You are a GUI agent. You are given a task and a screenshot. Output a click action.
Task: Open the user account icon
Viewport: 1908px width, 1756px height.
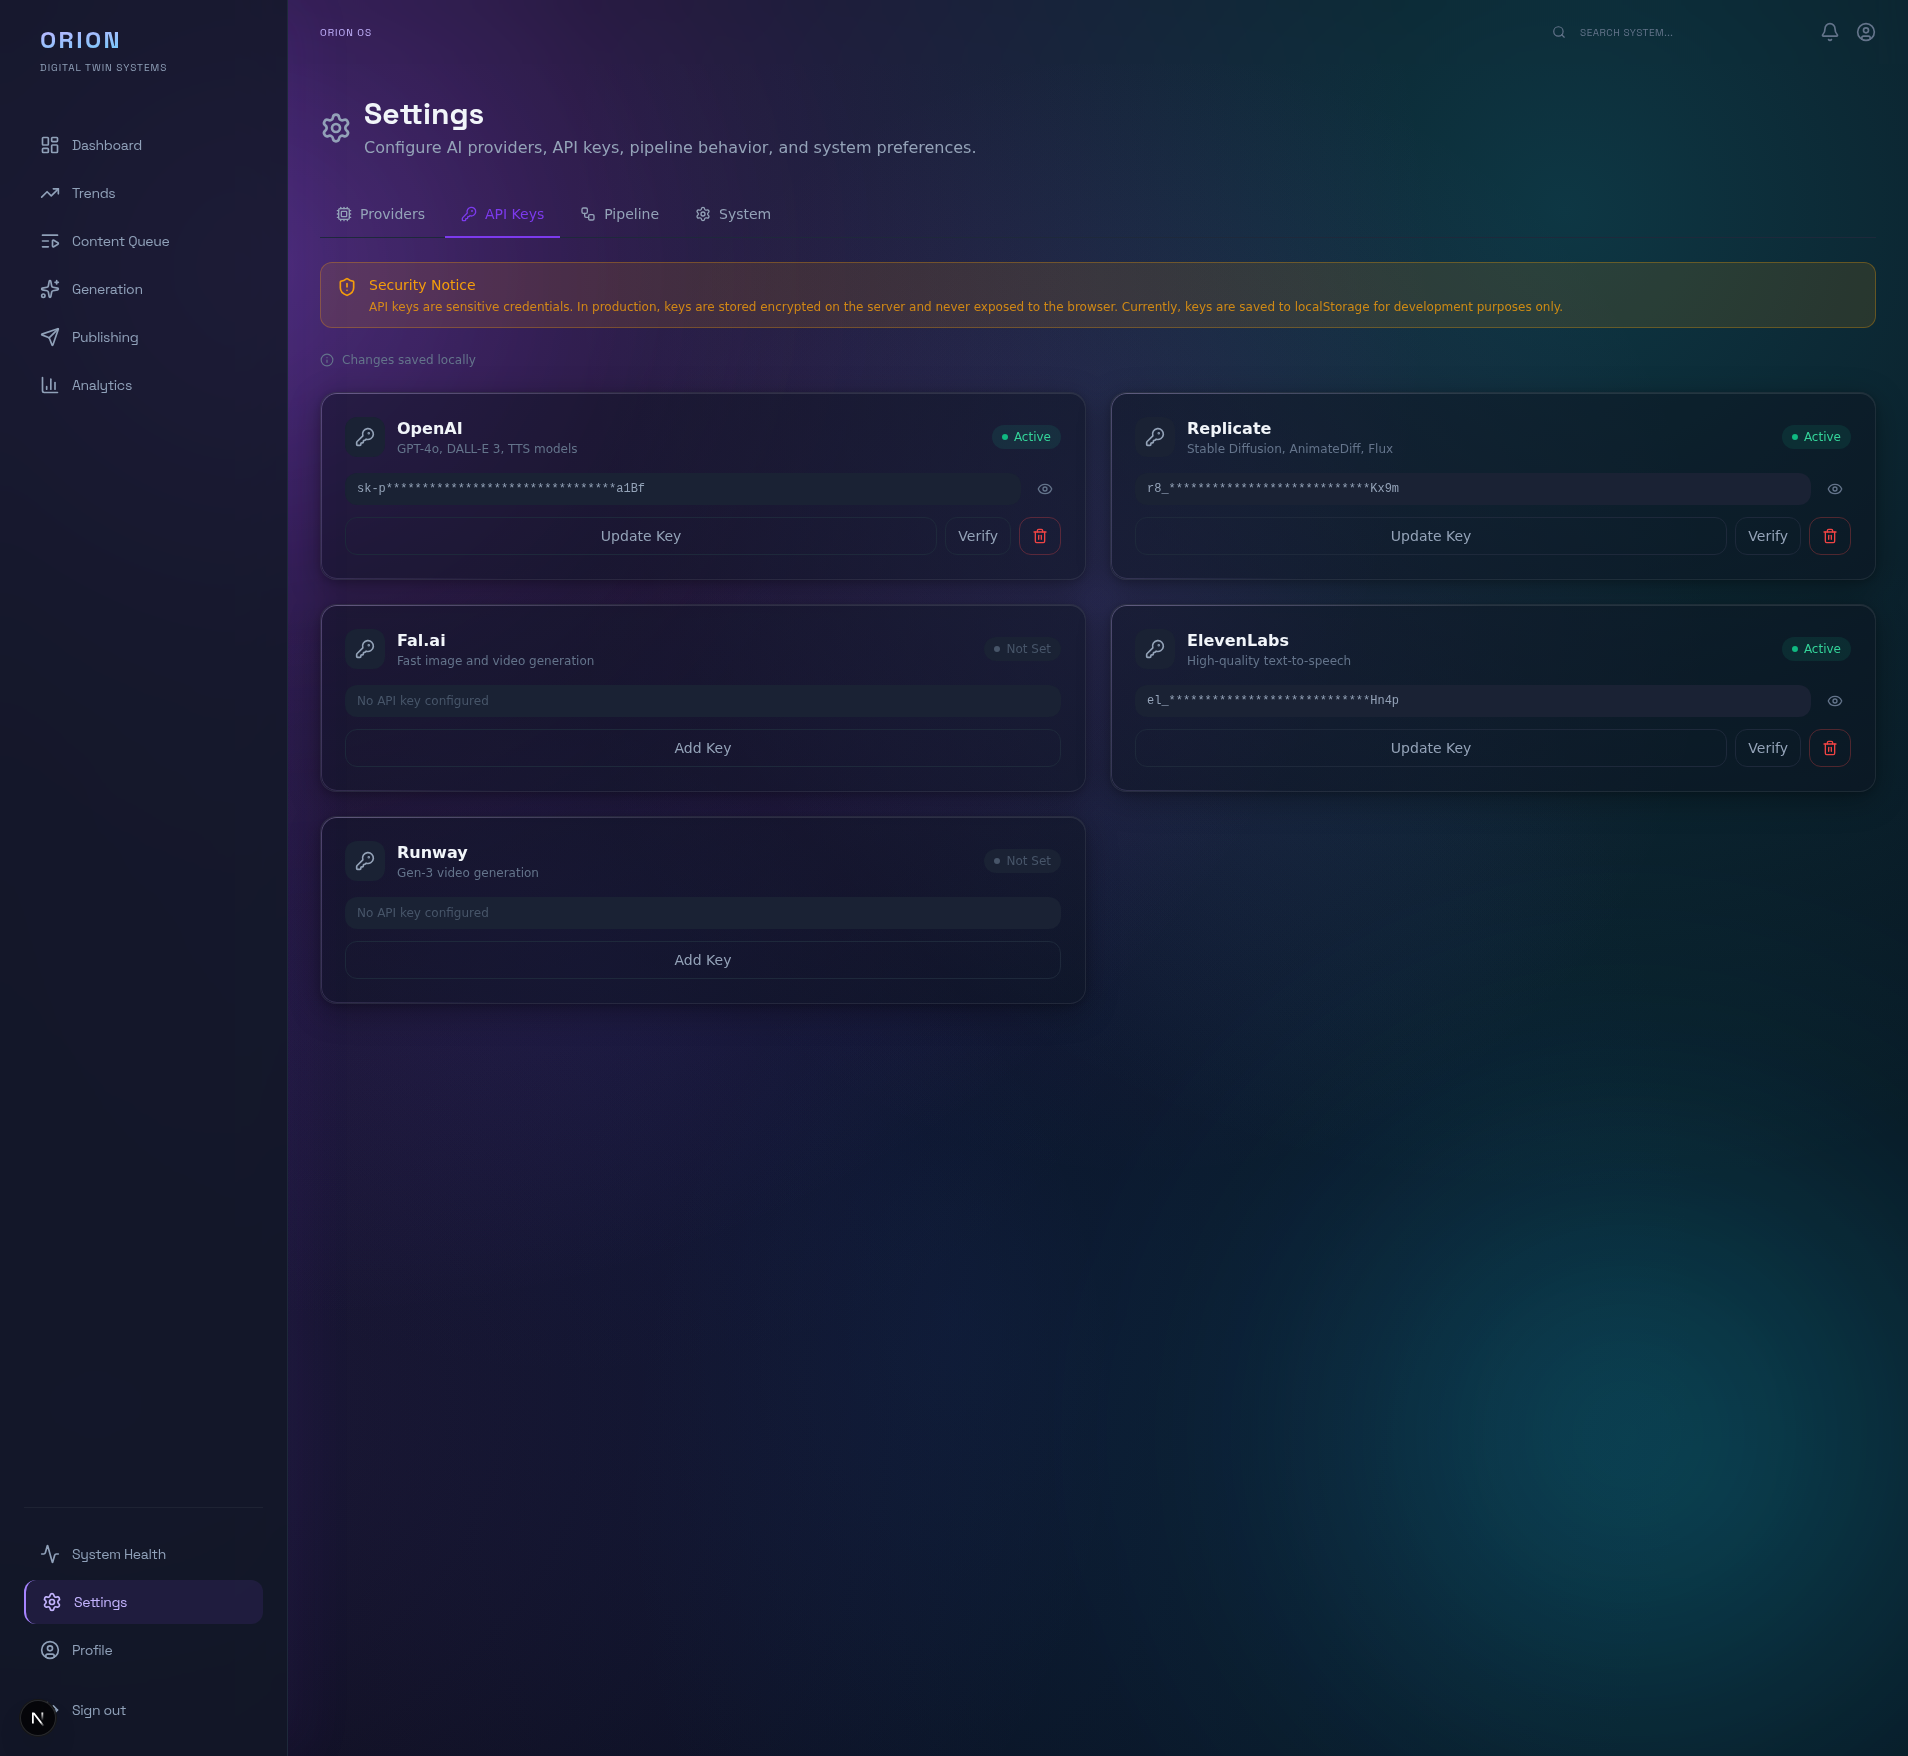click(x=1864, y=32)
